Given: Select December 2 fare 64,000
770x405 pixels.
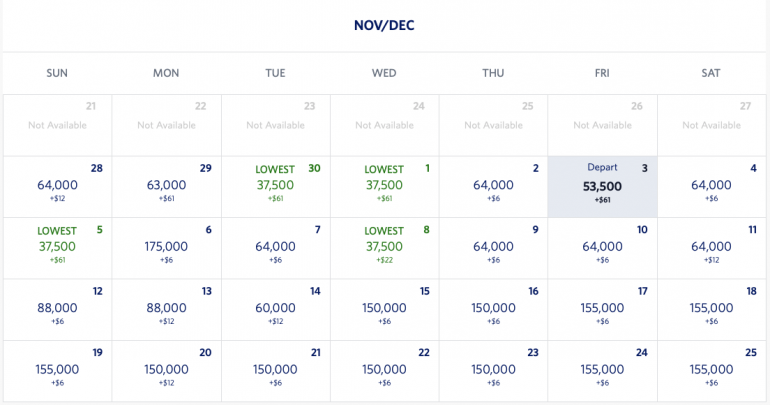Looking at the screenshot, I should click(493, 186).
